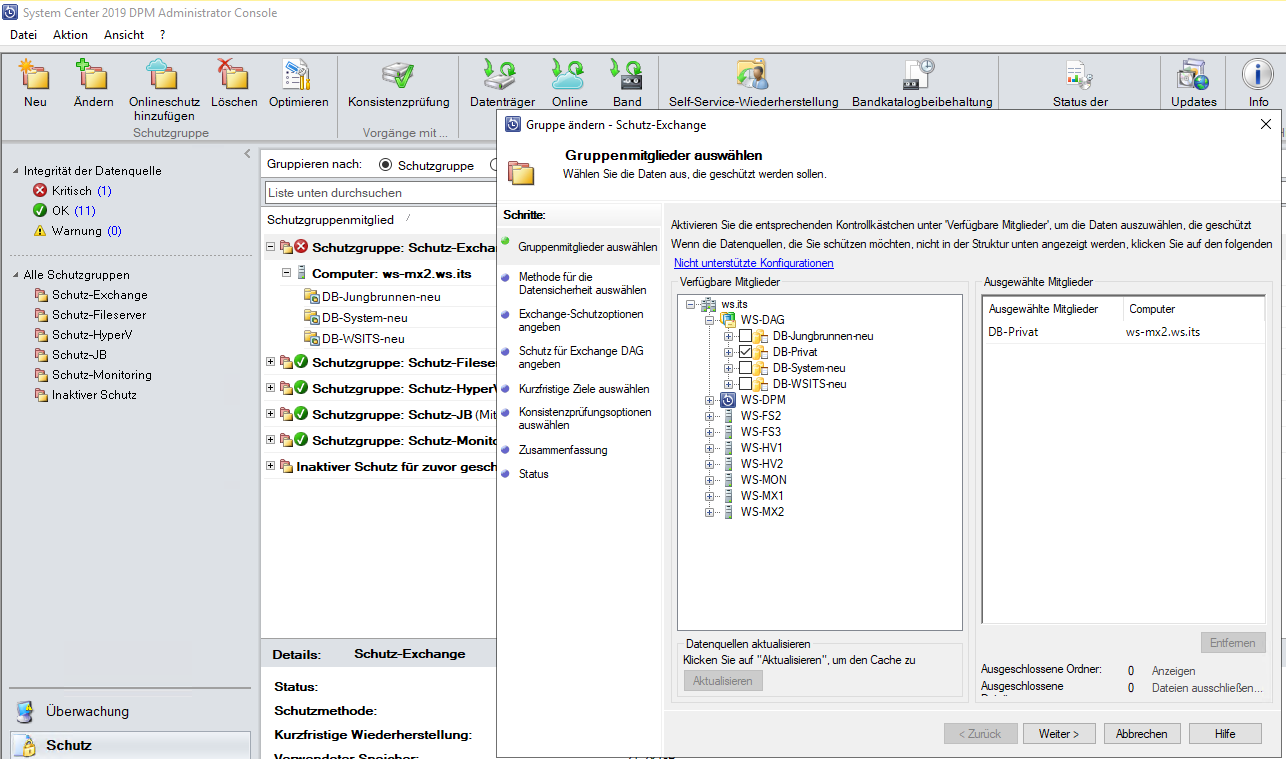The height and width of the screenshot is (759, 1286).
Task: Click the Liste unten durchsuchen search field
Action: pos(380,193)
